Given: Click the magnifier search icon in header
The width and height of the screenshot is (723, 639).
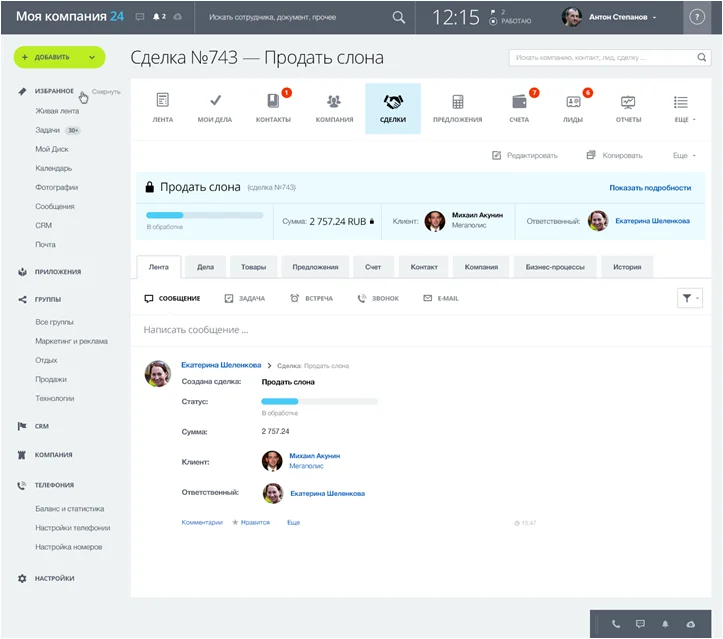Looking at the screenshot, I should [x=399, y=17].
